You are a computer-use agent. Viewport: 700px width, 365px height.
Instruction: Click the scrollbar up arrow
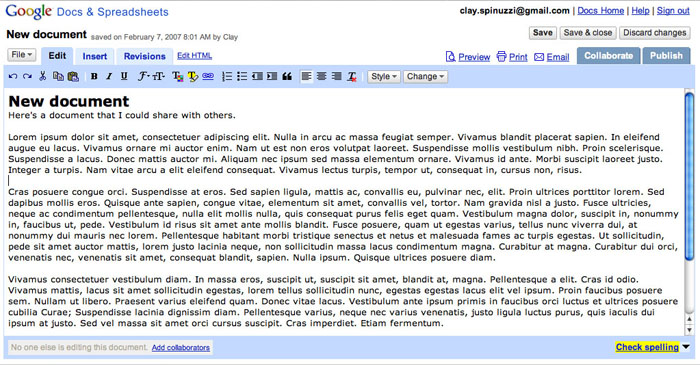point(689,319)
